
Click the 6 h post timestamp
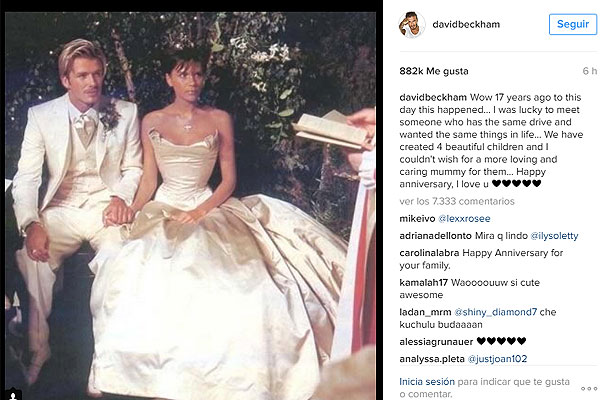pyautogui.click(x=590, y=71)
